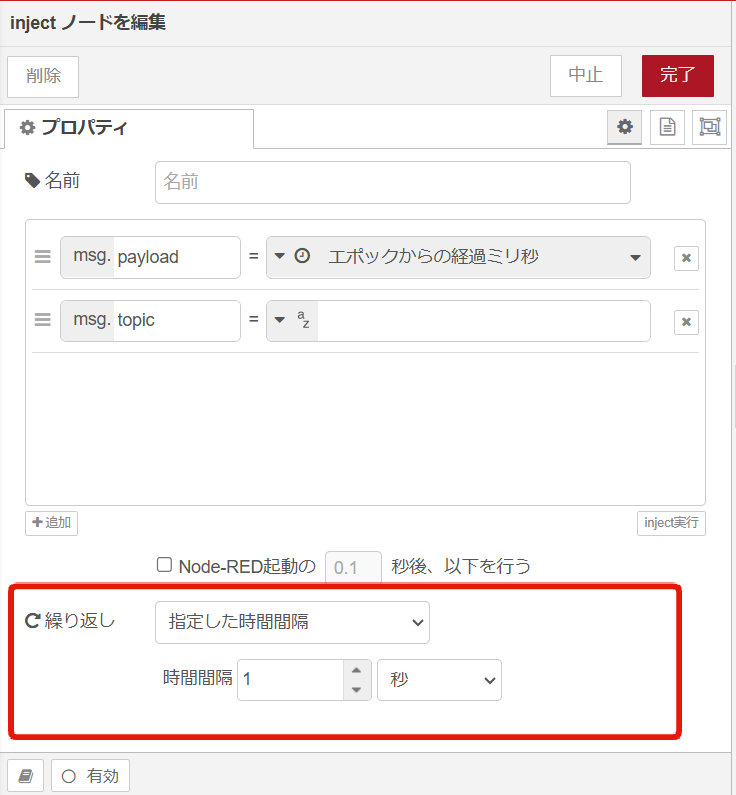Open node appearance settings icon
Viewport: 736px width, 795px height.
pyautogui.click(x=710, y=127)
